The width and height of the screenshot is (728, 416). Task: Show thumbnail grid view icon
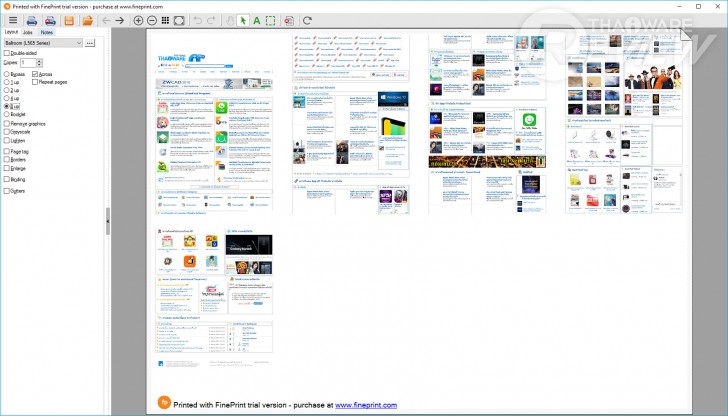pos(165,20)
